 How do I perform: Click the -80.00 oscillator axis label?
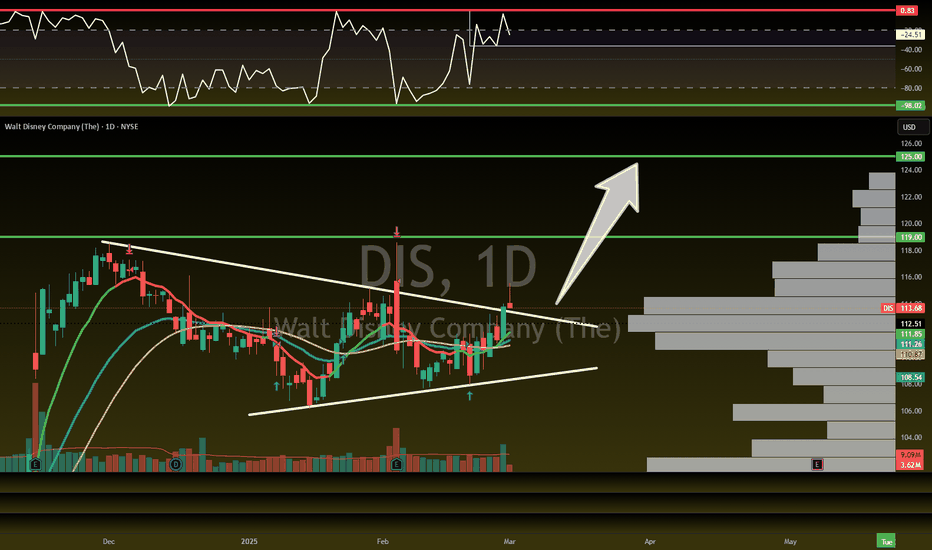pos(911,88)
